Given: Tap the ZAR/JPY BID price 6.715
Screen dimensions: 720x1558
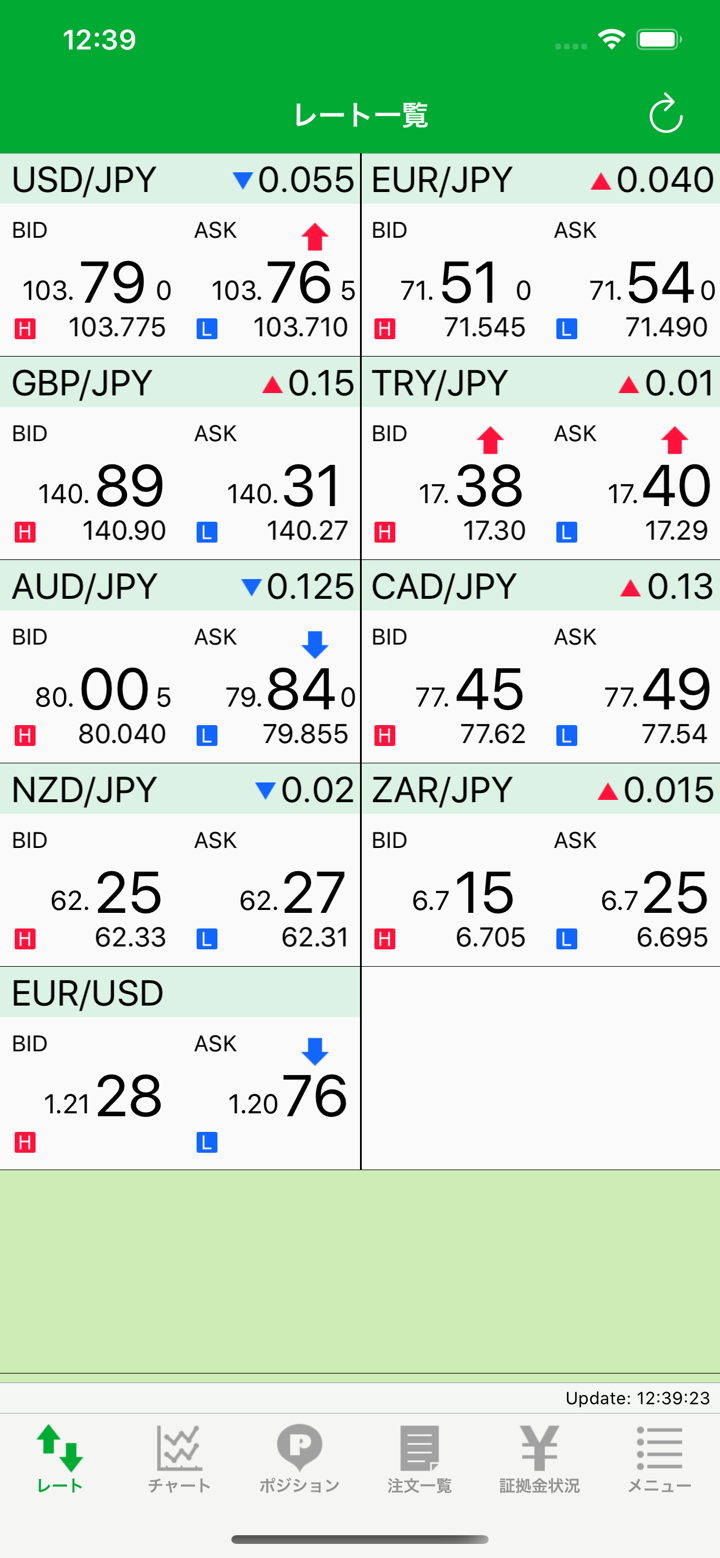Looking at the screenshot, I should 465,893.
